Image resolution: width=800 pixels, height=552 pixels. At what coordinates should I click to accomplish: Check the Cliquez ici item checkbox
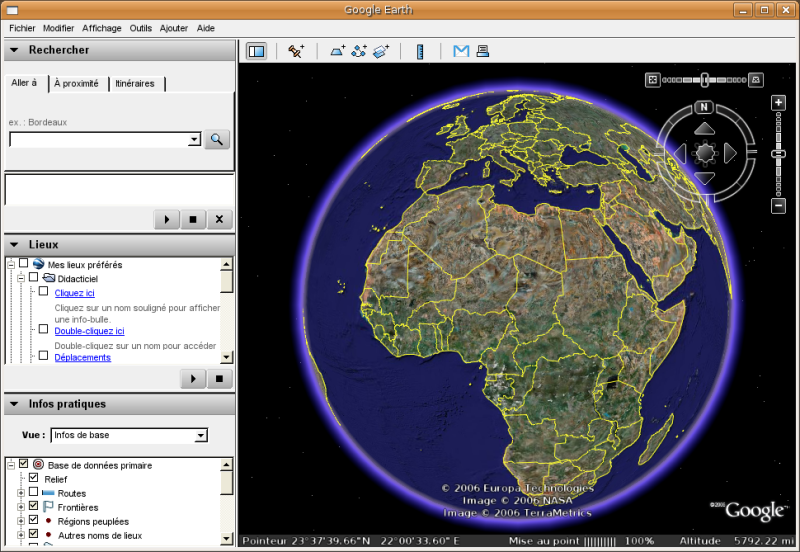click(44, 291)
